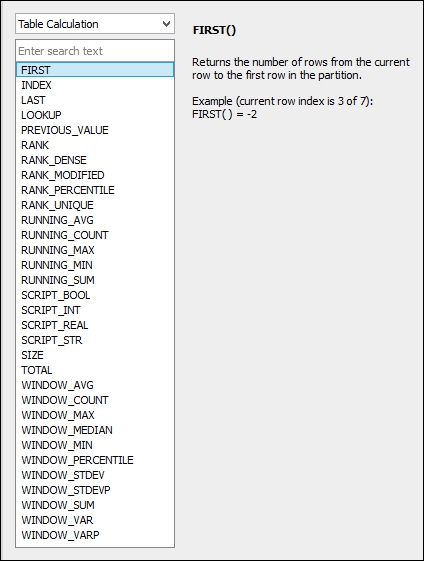
Task: Select the RANK_PERCENTILE function
Action: click(x=95, y=190)
